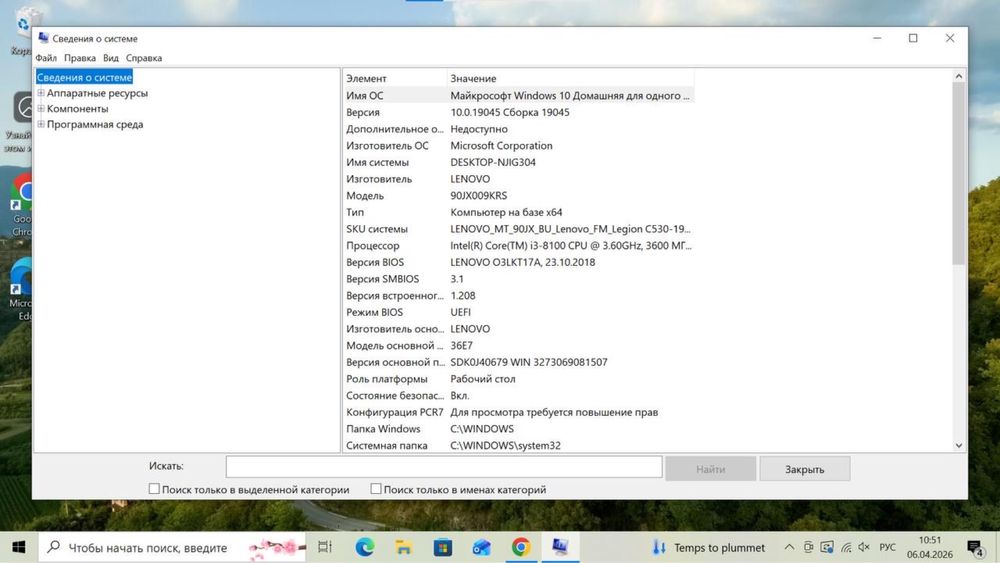Select the 'Версия BIOS' row
1000x563 pixels.
(518, 262)
